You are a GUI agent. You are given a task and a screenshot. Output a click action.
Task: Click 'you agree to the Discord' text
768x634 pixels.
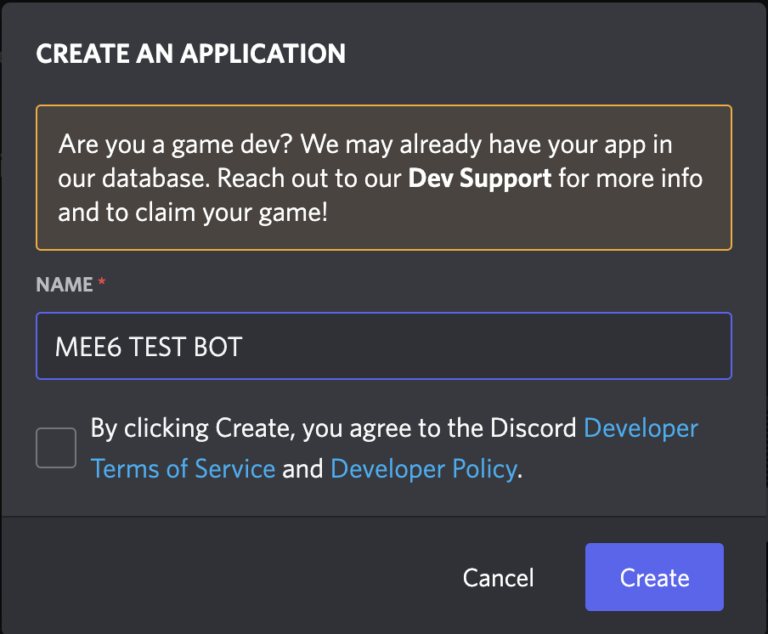(431, 429)
